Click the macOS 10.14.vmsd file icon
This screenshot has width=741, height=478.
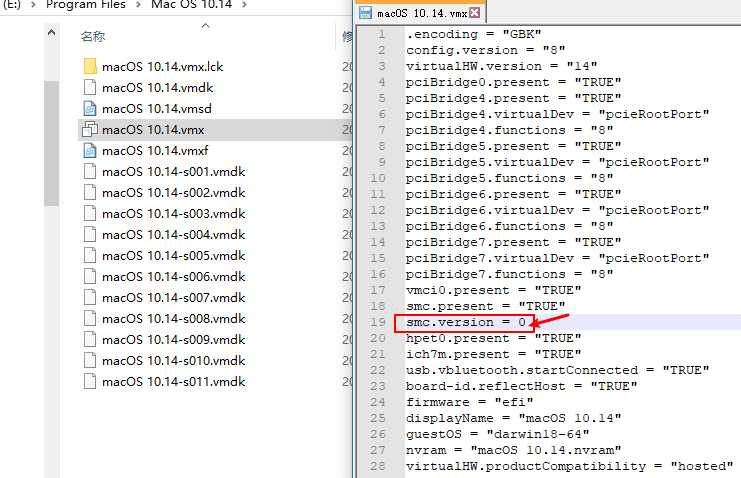(90, 108)
